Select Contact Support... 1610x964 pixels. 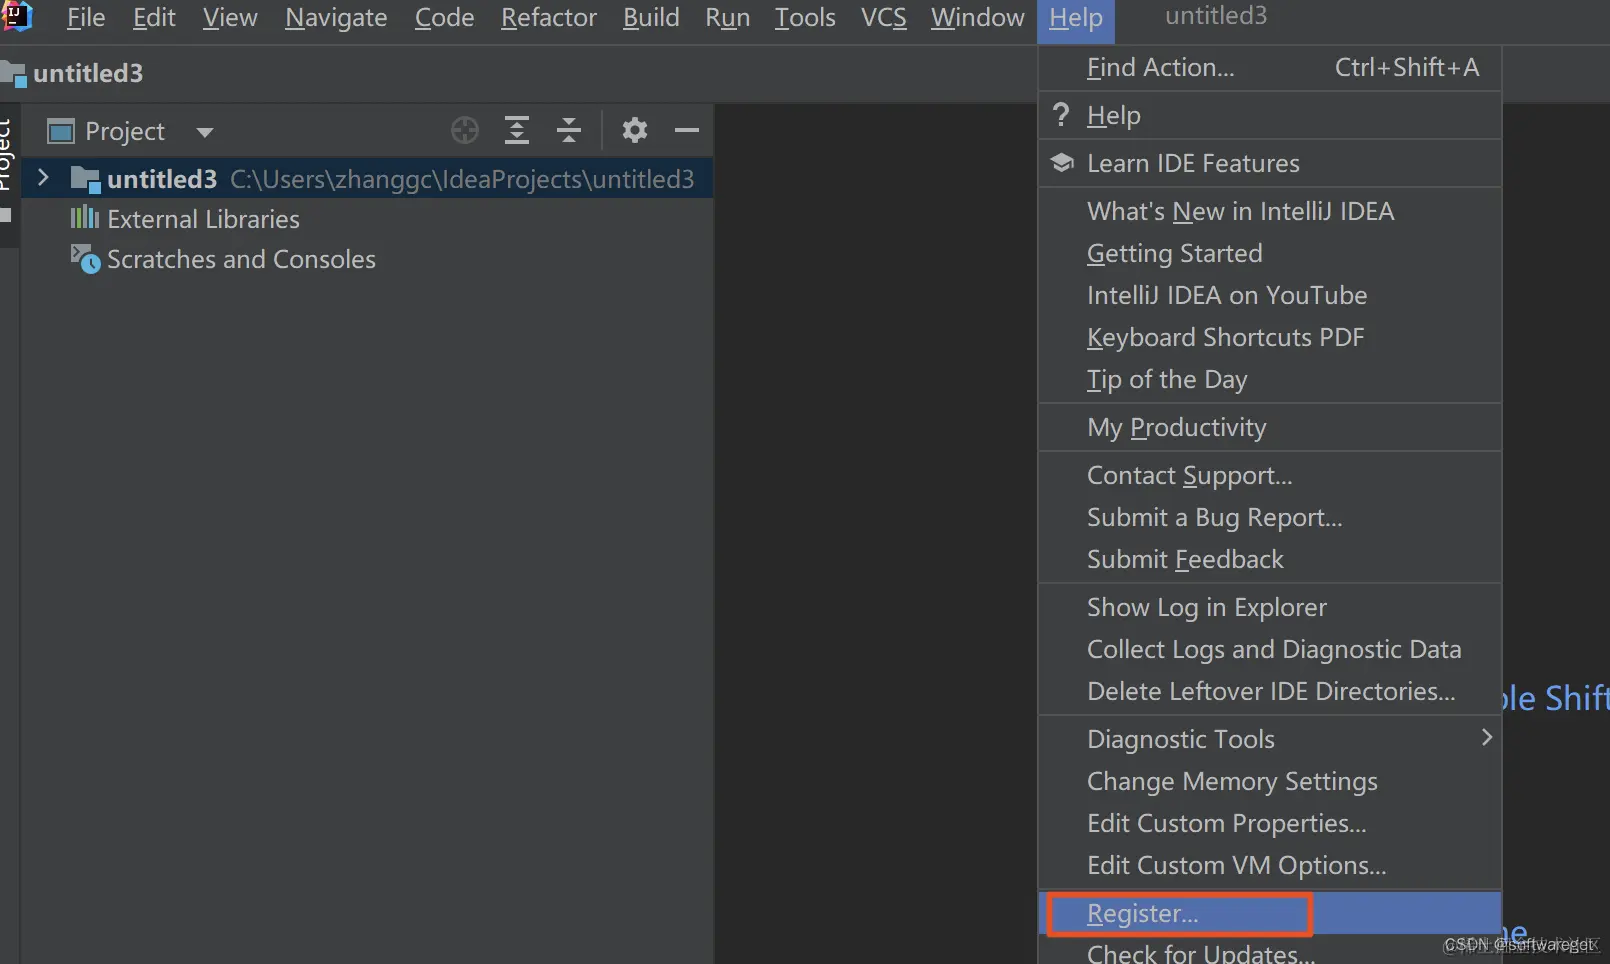pyautogui.click(x=1270, y=475)
